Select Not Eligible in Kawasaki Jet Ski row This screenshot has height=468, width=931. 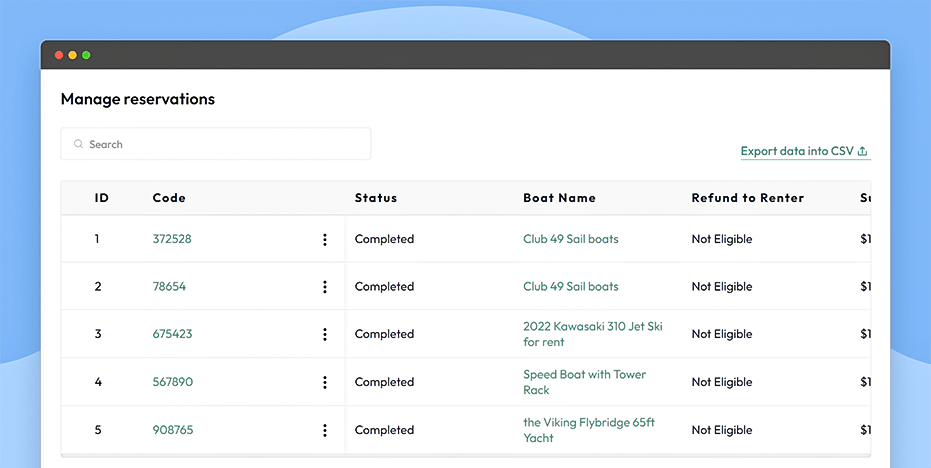click(722, 334)
